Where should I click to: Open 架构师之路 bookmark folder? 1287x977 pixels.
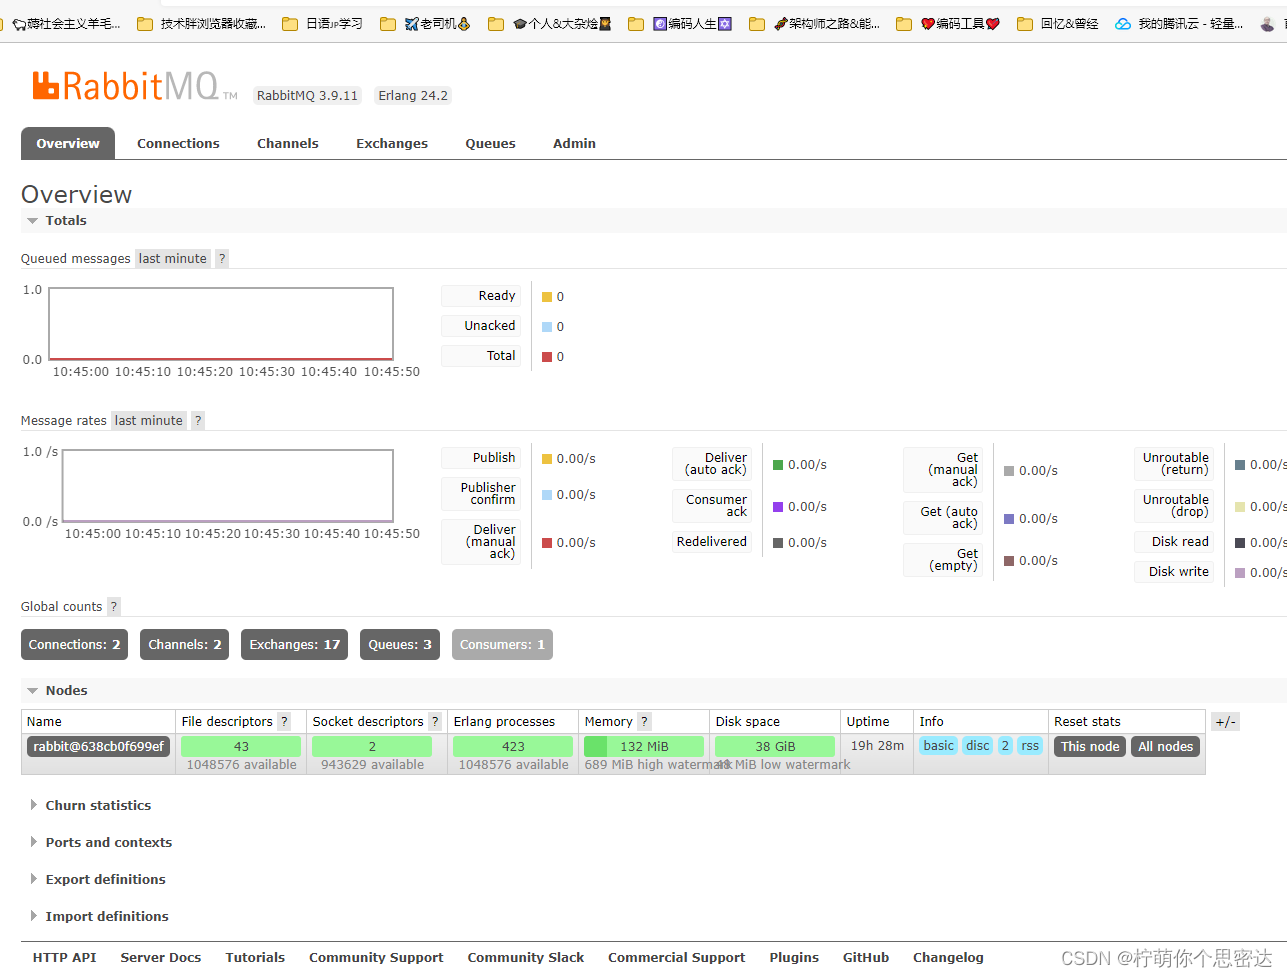point(815,23)
